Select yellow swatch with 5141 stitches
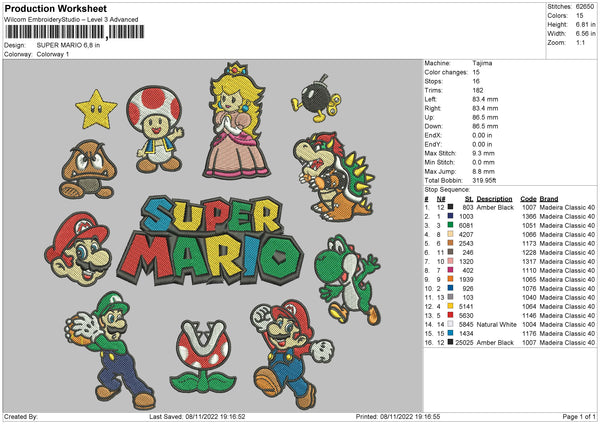Screen dimensions: 600x424 tap(450, 306)
